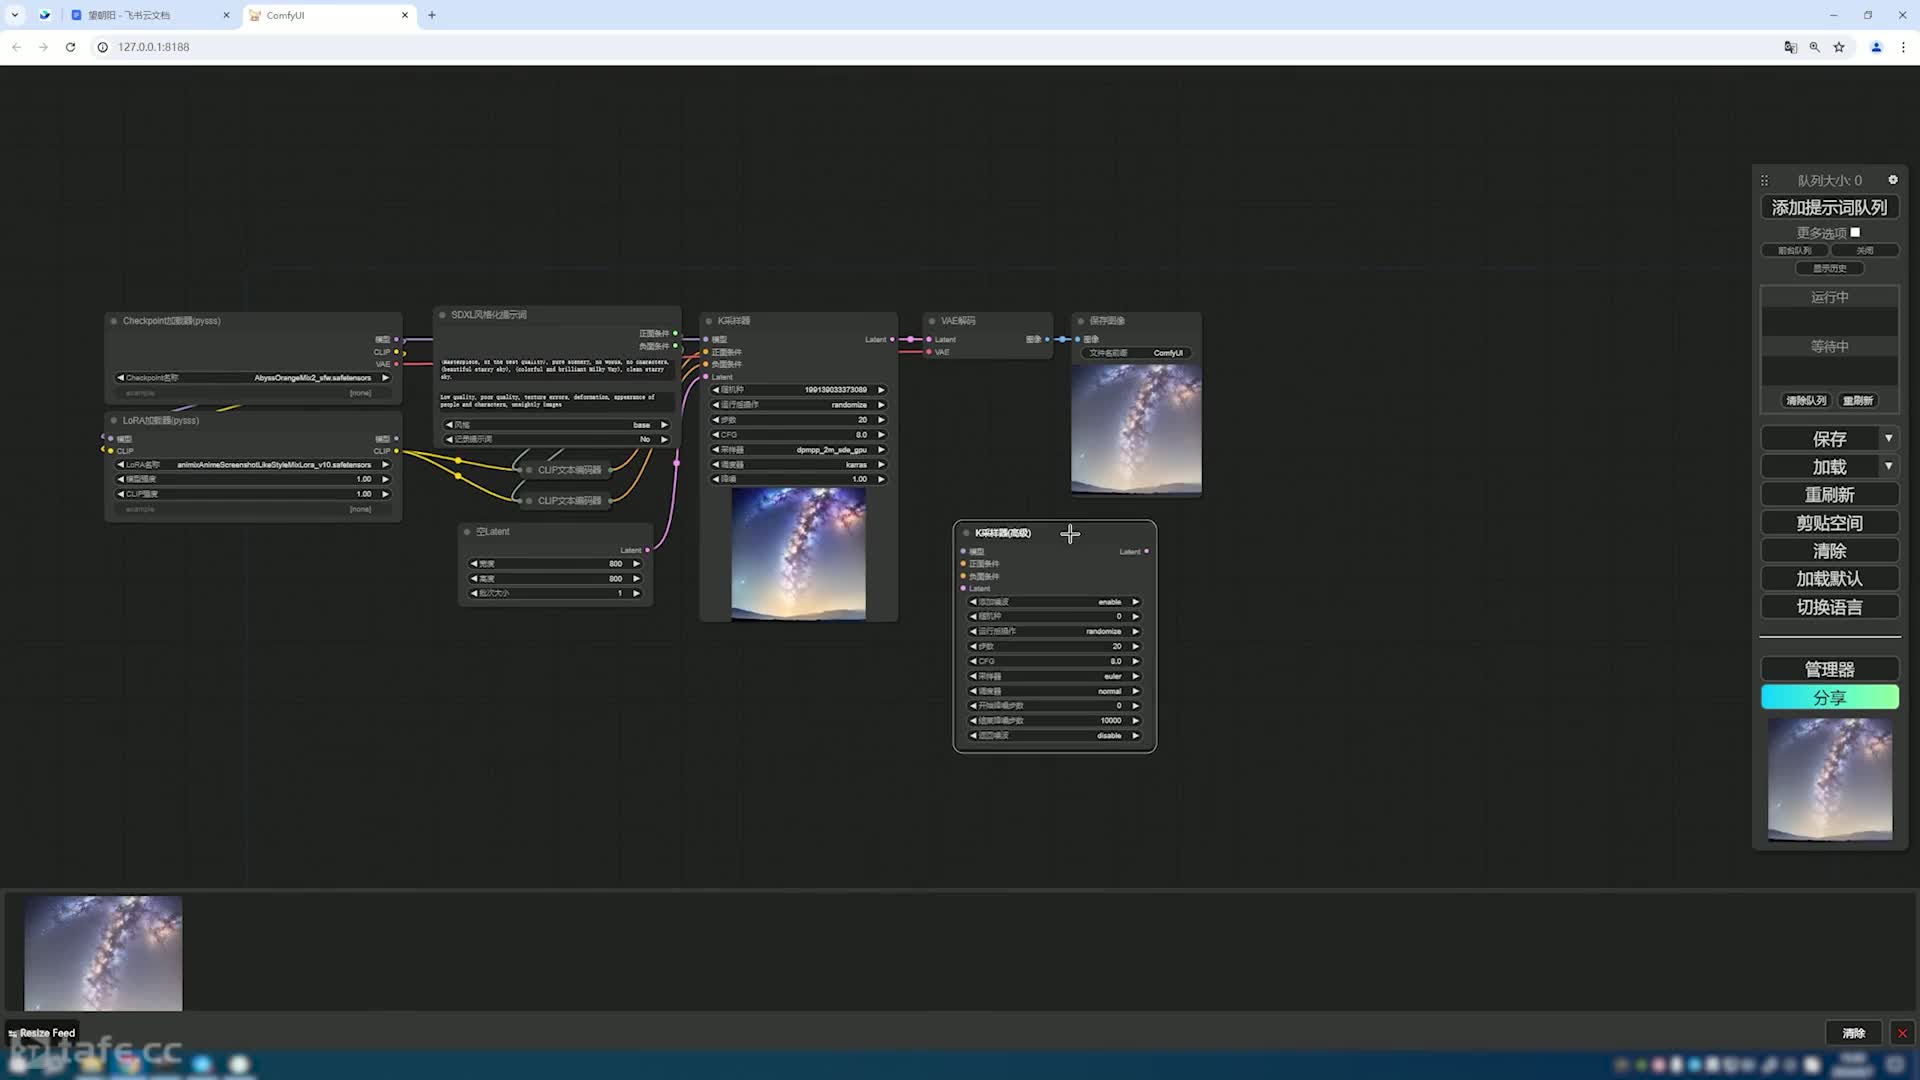Close the image feed with red X
Viewport: 1920px width, 1080px height.
pyautogui.click(x=1902, y=1033)
